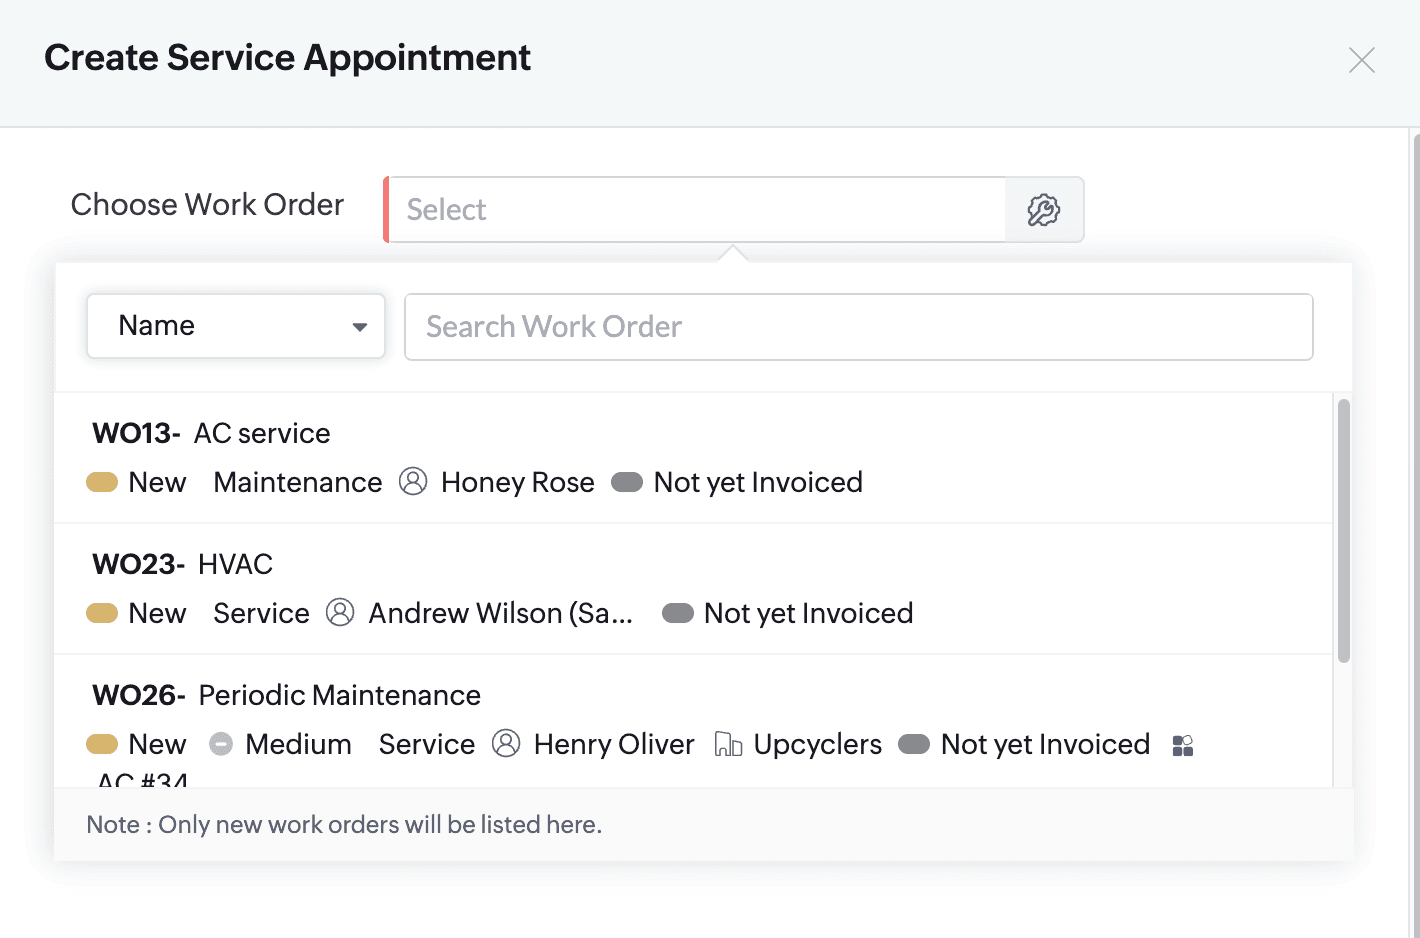Open the Name search-filter dropdown

[235, 326]
